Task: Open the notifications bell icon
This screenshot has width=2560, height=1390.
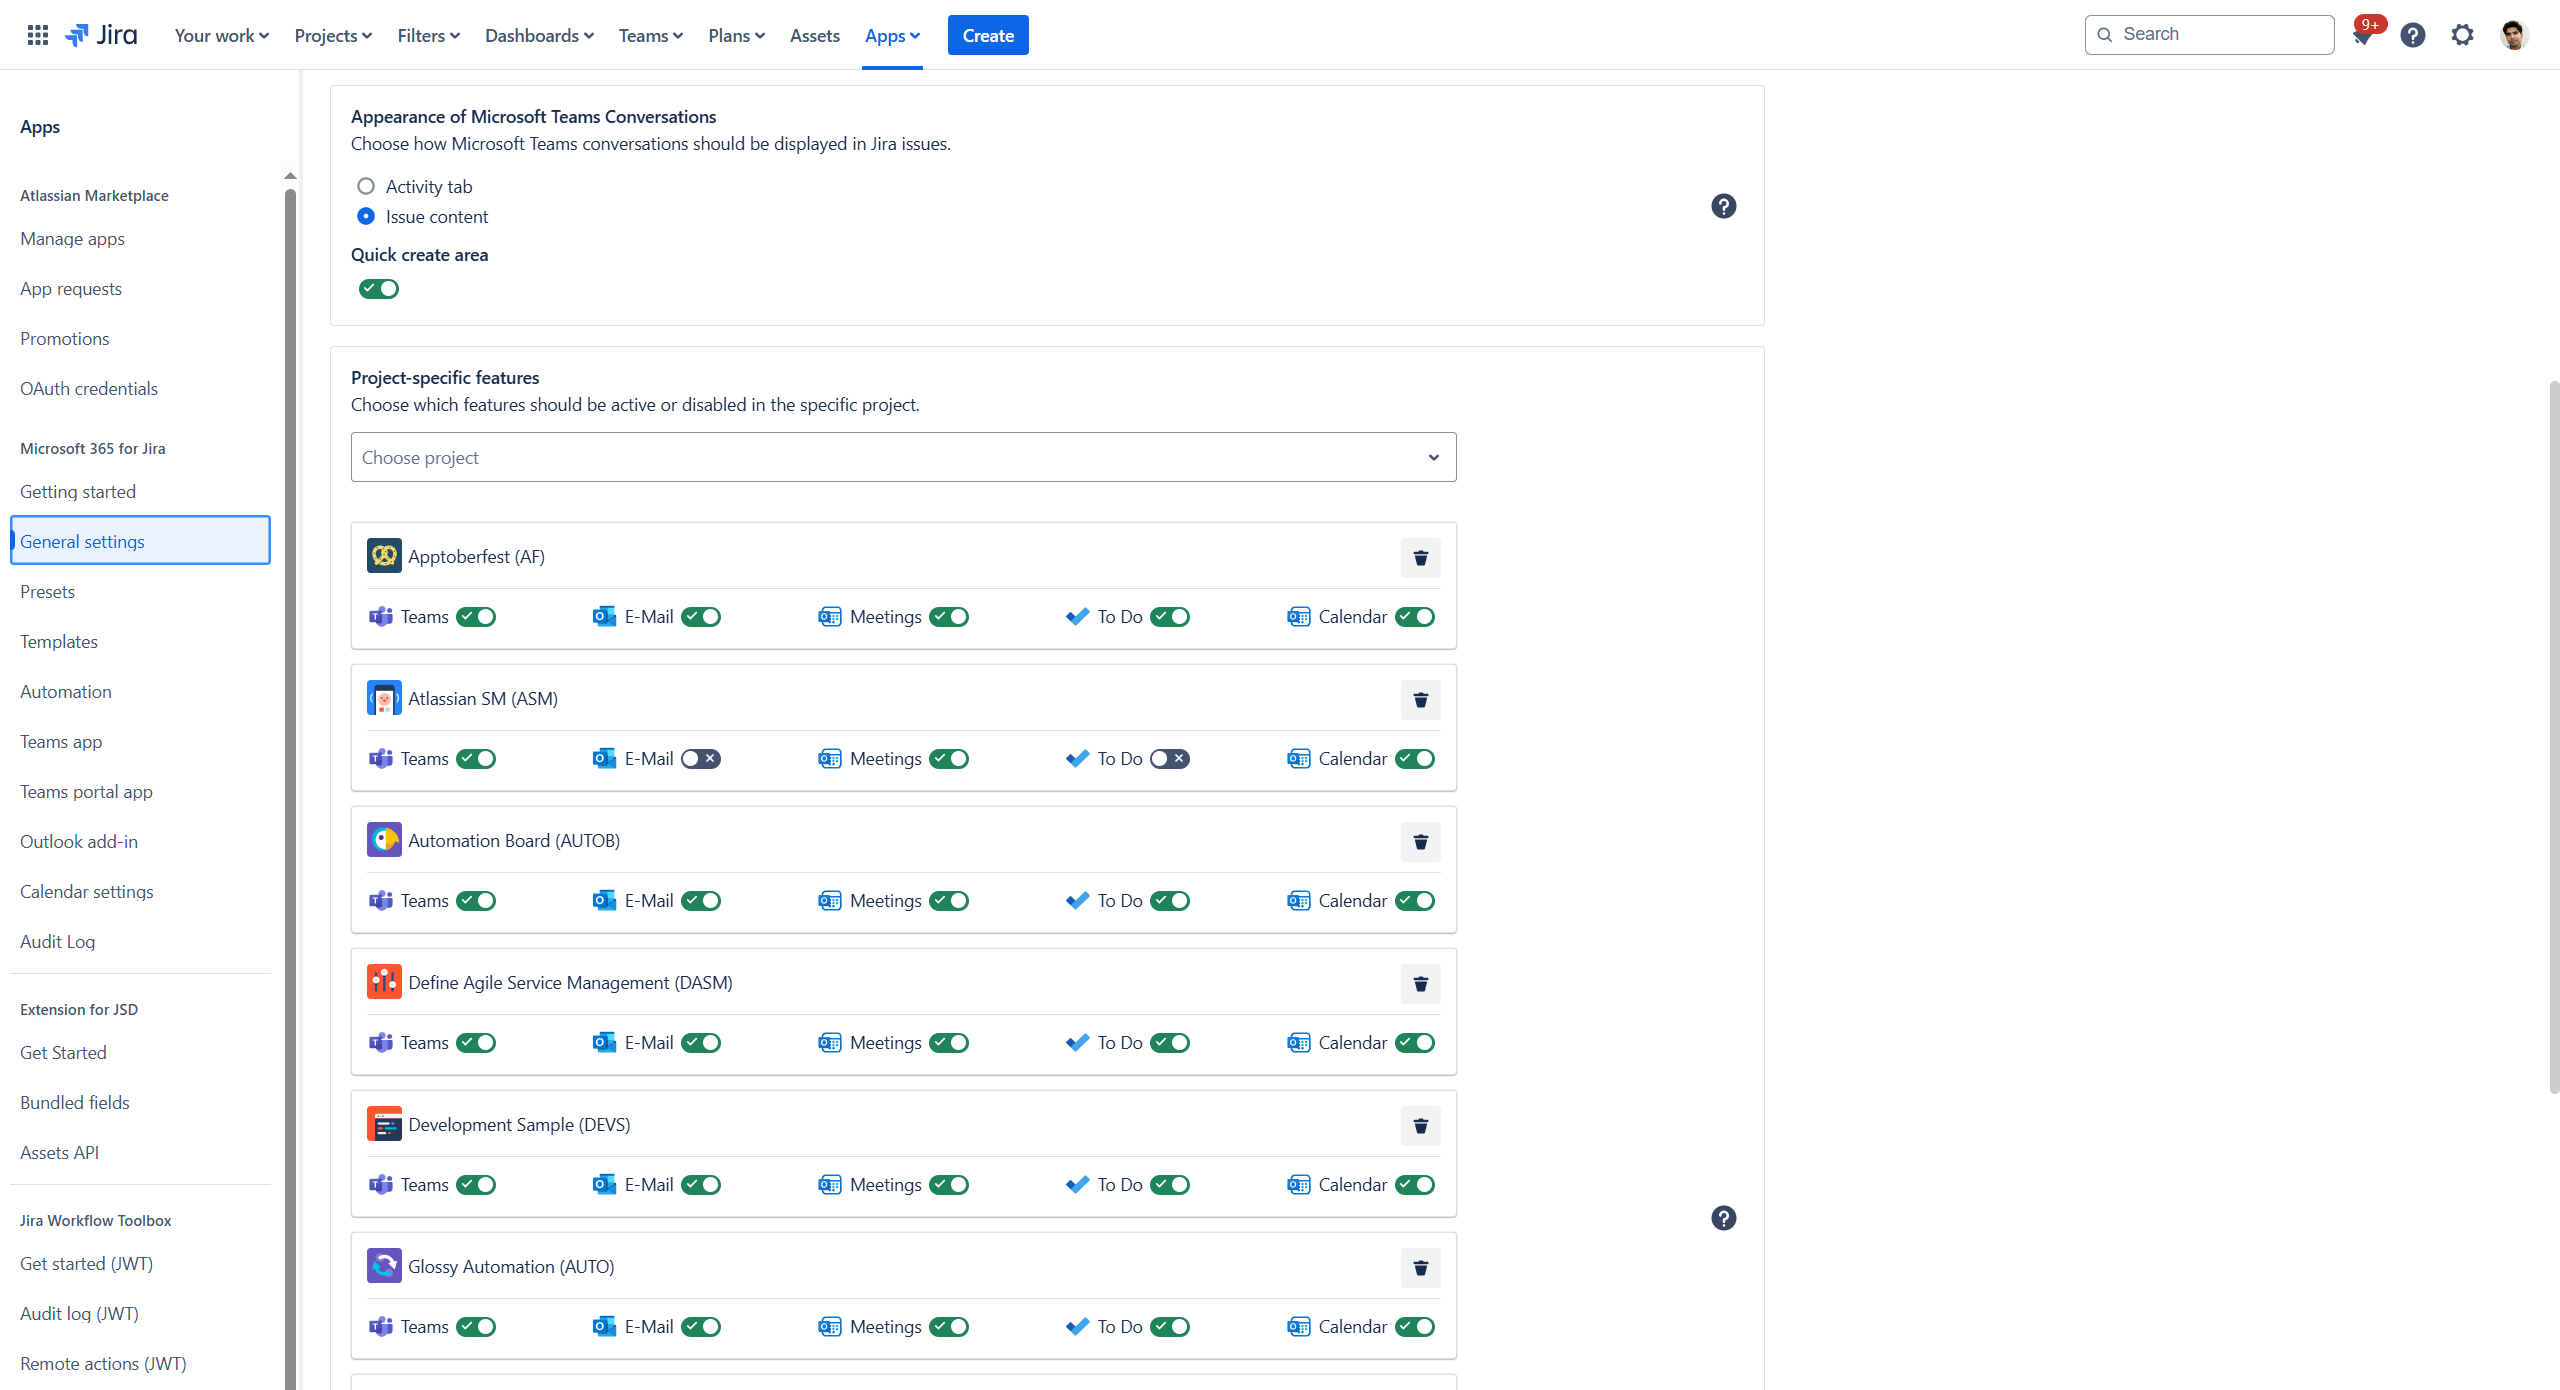Action: [x=2363, y=36]
